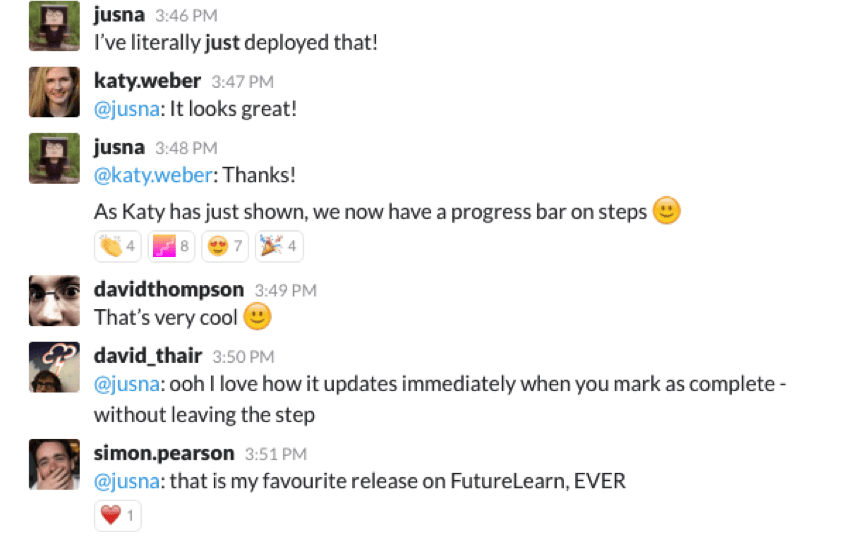Open davidthompson's avatar picture
Image resolution: width=854 pixels, height=542 pixels.
(54, 302)
